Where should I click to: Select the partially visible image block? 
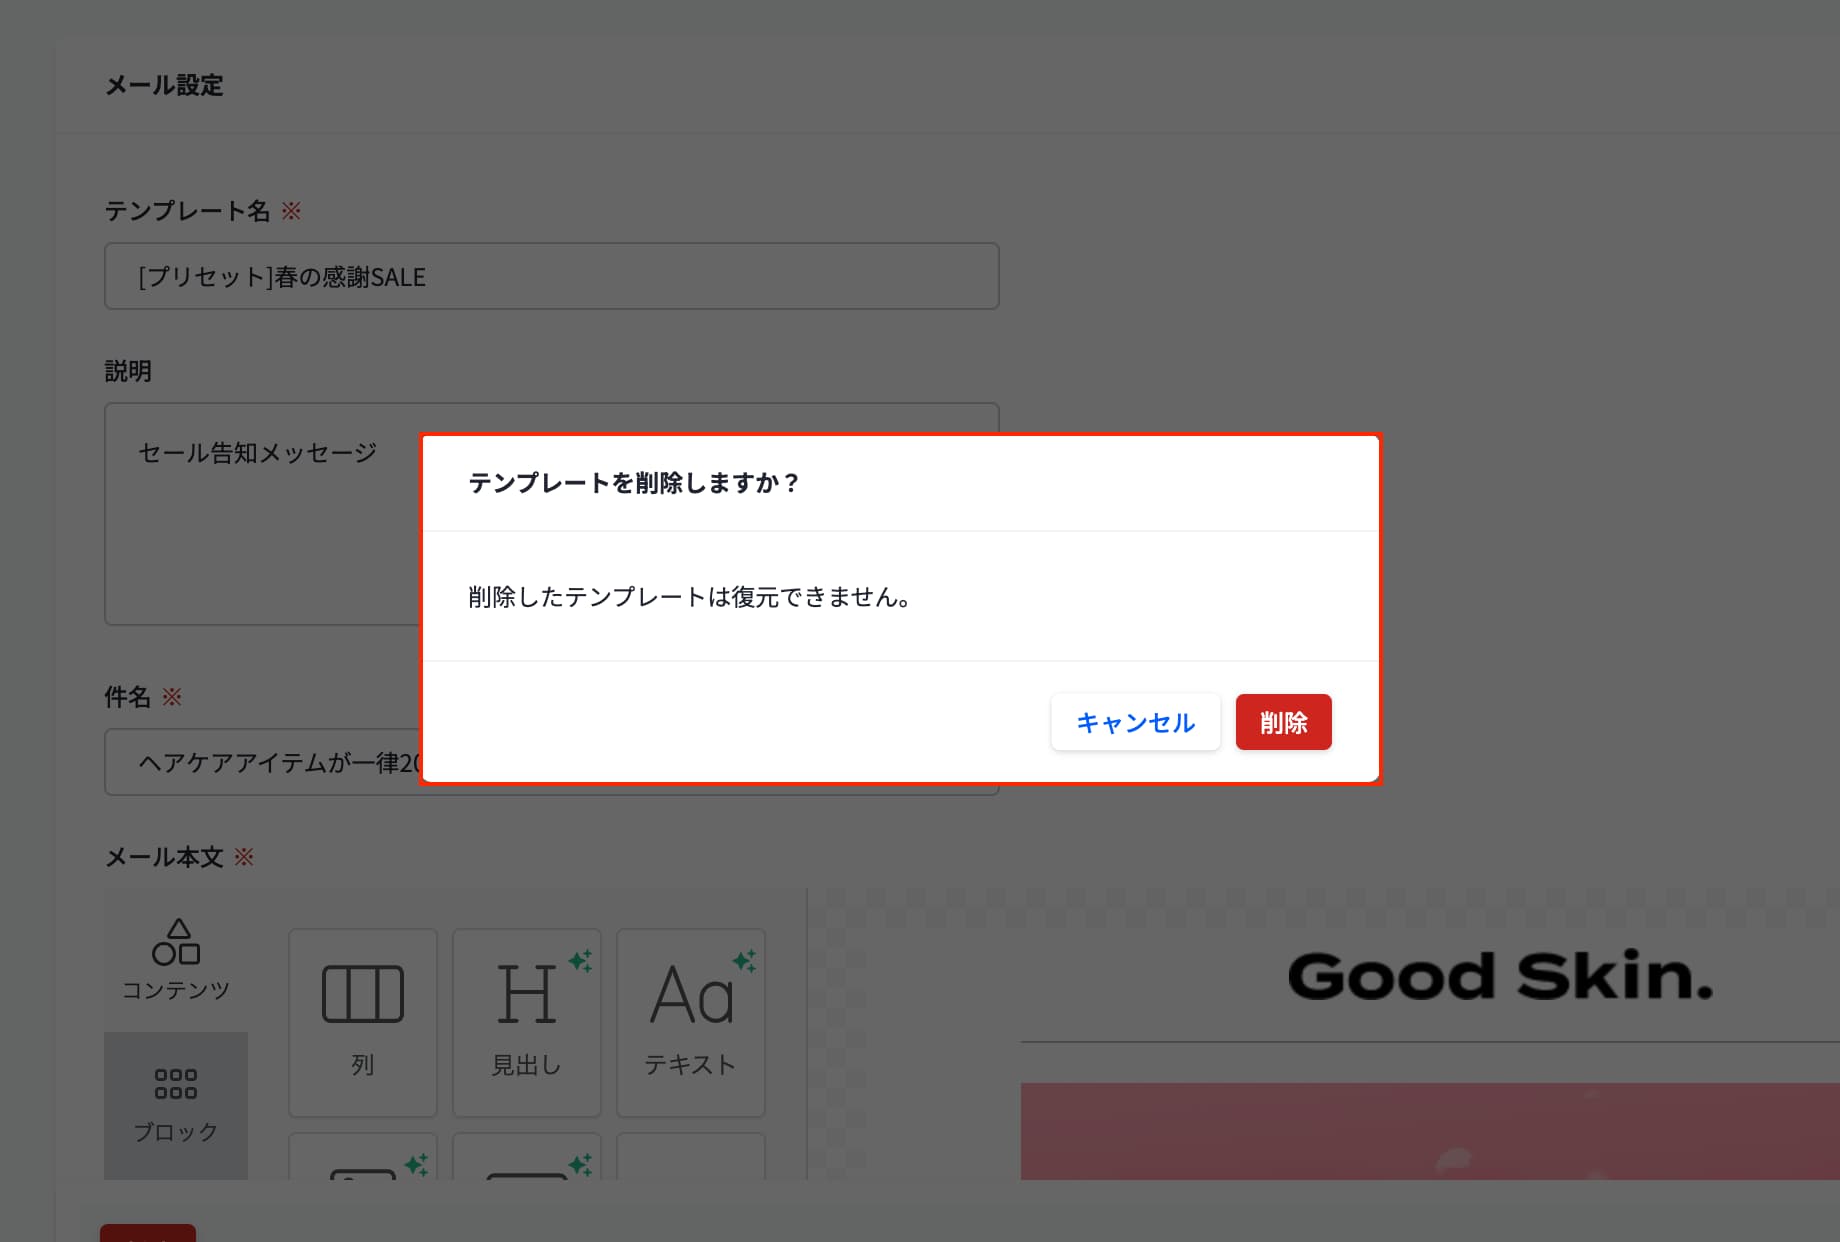pyautogui.click(x=363, y=1160)
